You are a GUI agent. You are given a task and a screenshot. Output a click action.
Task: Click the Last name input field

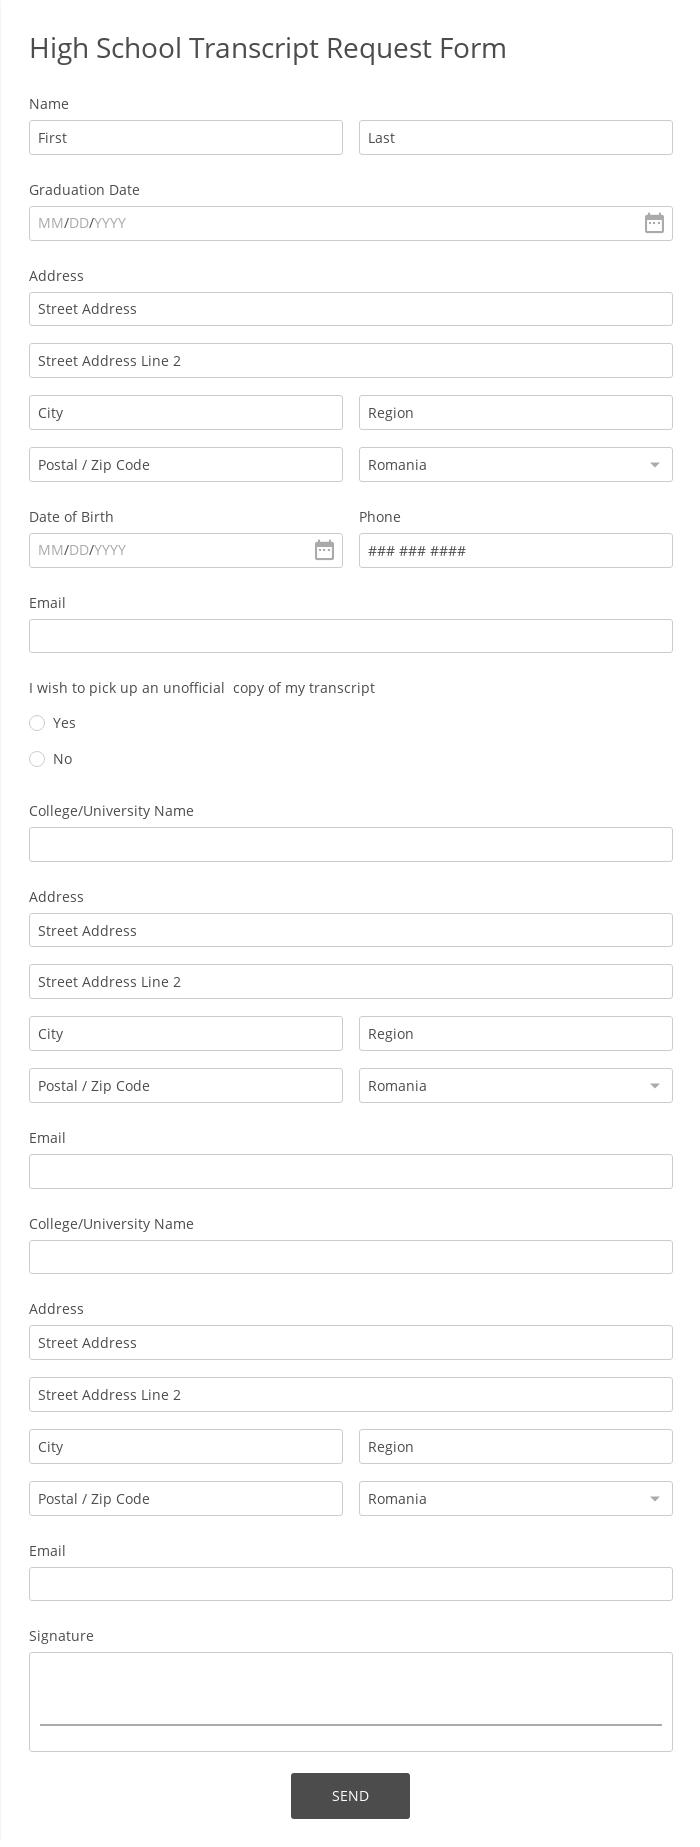tap(515, 137)
